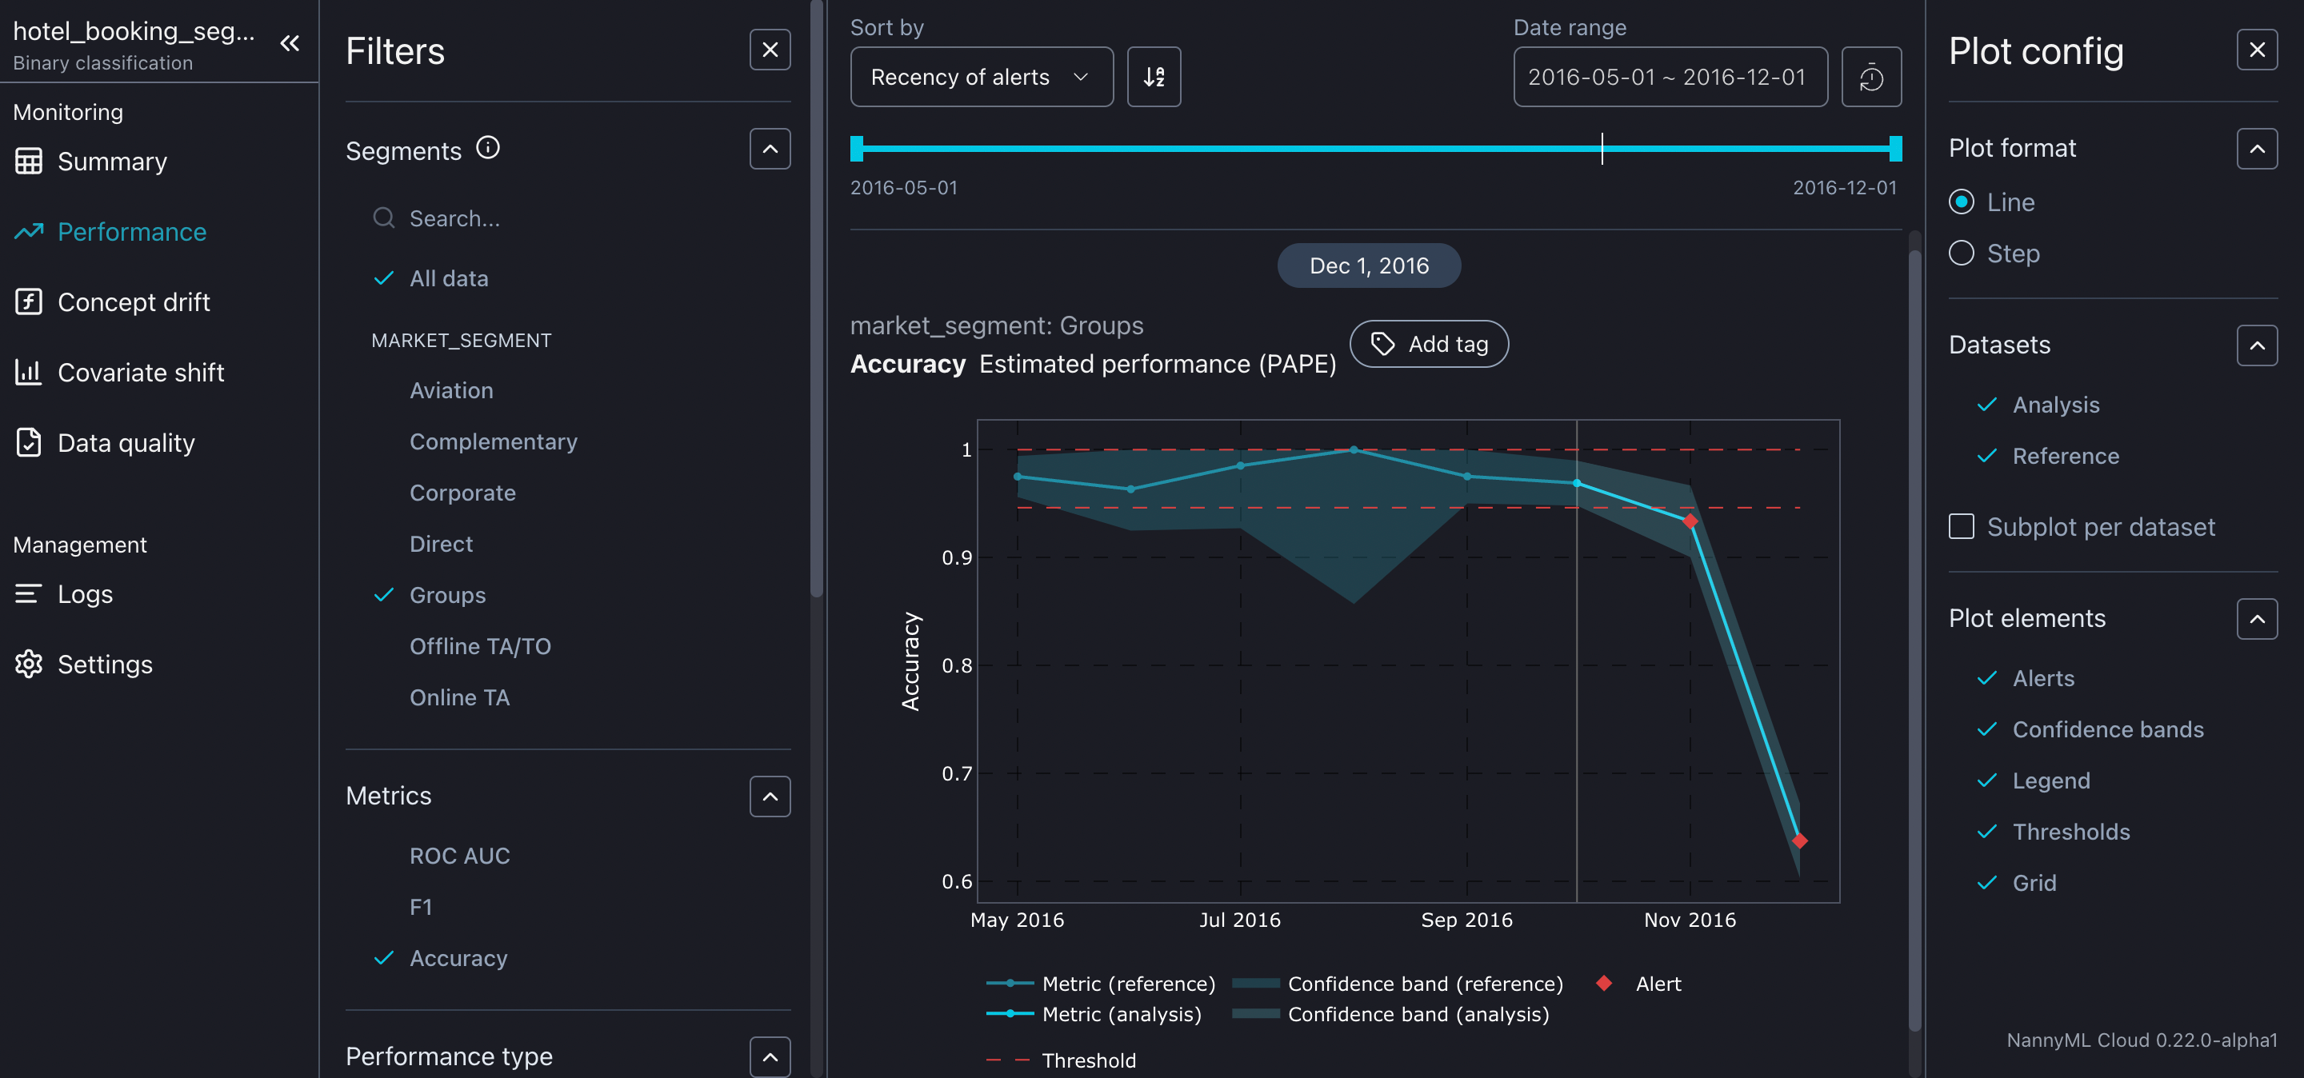
Task: Collapse the sidebar with double-chevron icon
Action: pos(290,43)
